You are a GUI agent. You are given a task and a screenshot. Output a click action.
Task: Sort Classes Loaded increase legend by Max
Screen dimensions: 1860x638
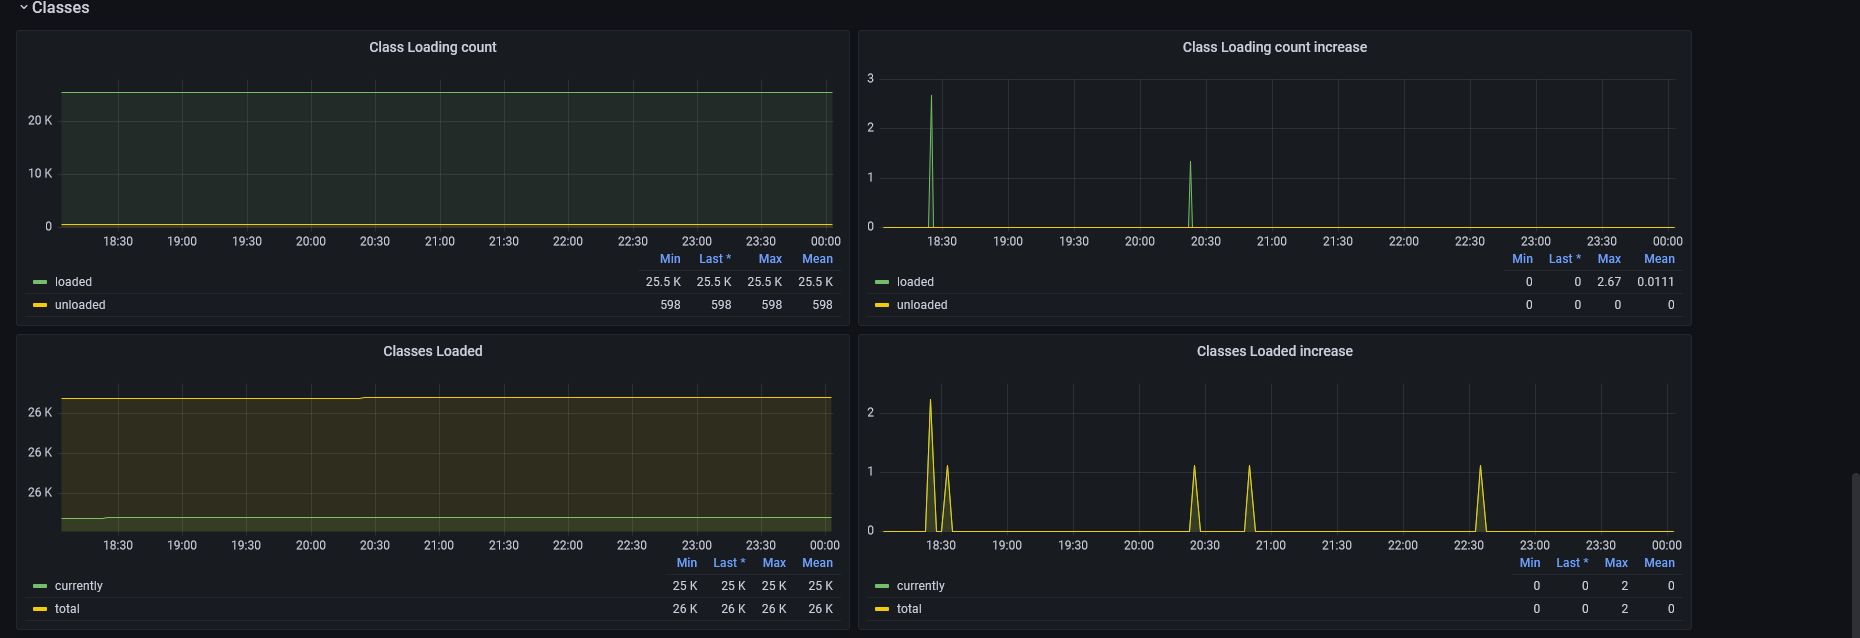1616,563
